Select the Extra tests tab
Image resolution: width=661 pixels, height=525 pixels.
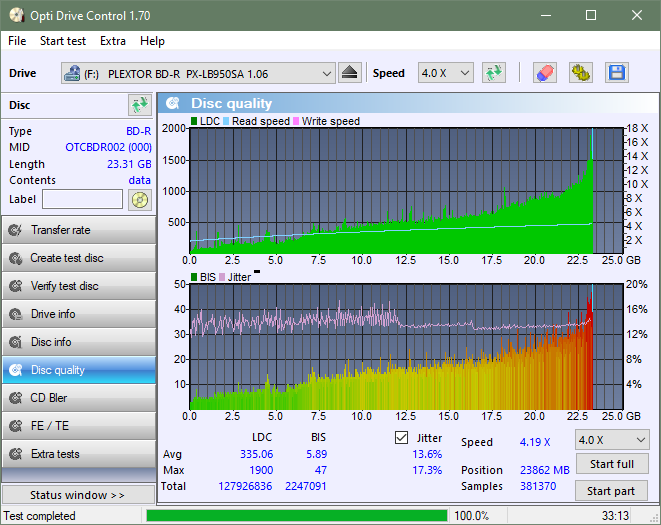pyautogui.click(x=79, y=454)
